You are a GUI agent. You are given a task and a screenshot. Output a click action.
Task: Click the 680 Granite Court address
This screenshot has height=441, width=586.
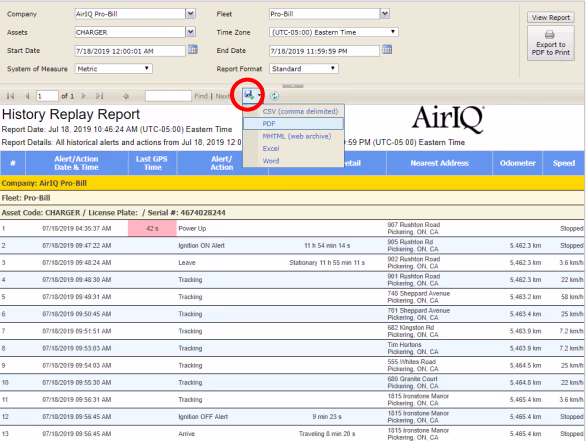[413, 382]
